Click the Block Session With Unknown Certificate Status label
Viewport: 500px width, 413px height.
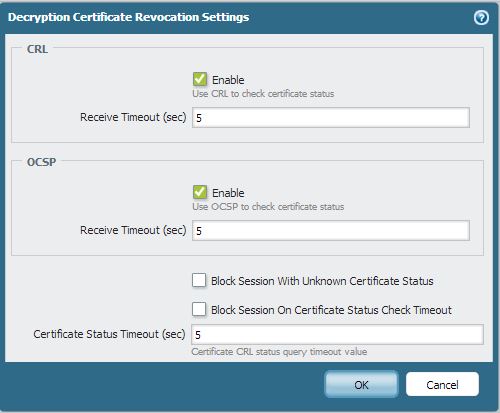(x=322, y=281)
